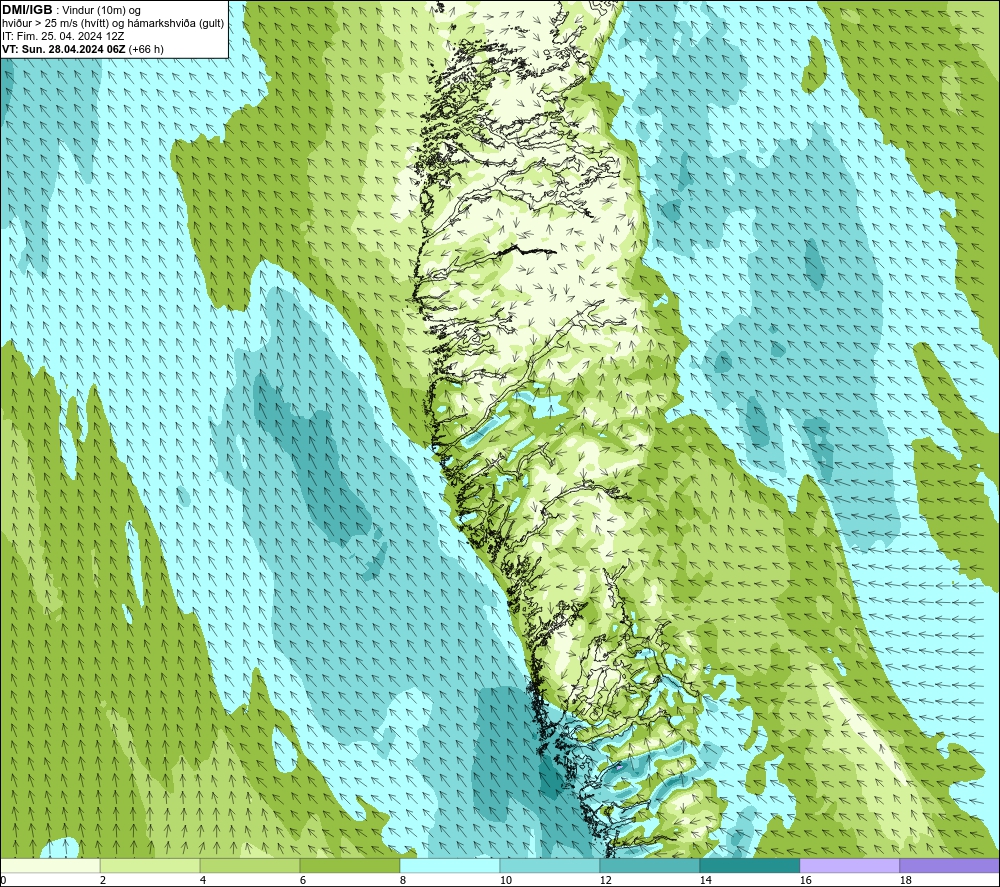Screen dimensions: 1000x887
Task: Click the 10-12 m/s light teal swatch
Action: (x=550, y=865)
